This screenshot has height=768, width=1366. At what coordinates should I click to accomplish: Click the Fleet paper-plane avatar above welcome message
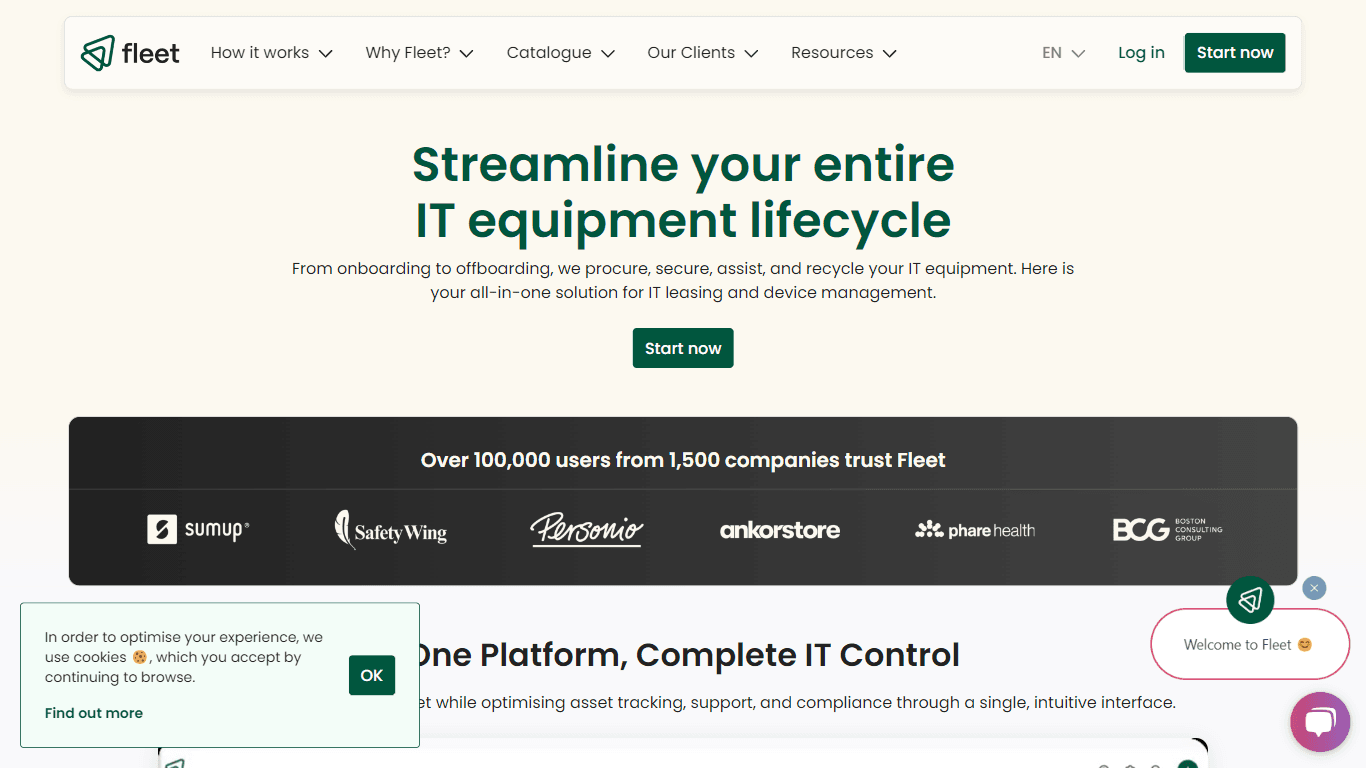tap(1250, 600)
